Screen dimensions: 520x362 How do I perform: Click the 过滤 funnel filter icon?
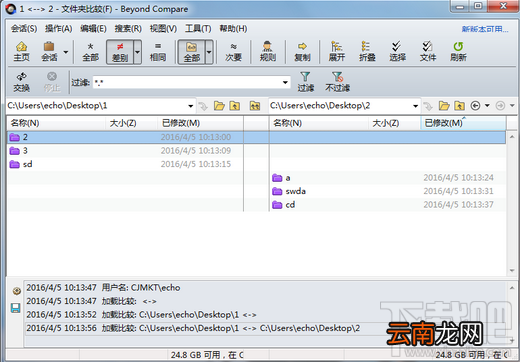point(306,82)
